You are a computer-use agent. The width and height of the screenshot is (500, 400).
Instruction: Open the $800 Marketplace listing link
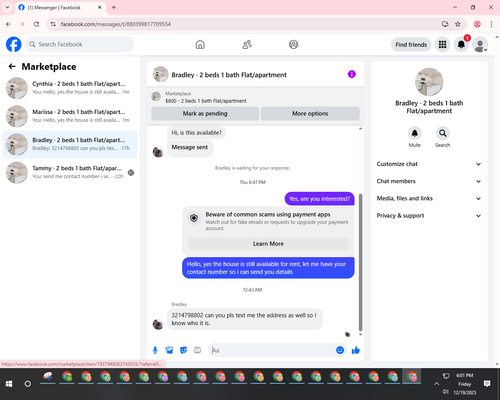206,101
